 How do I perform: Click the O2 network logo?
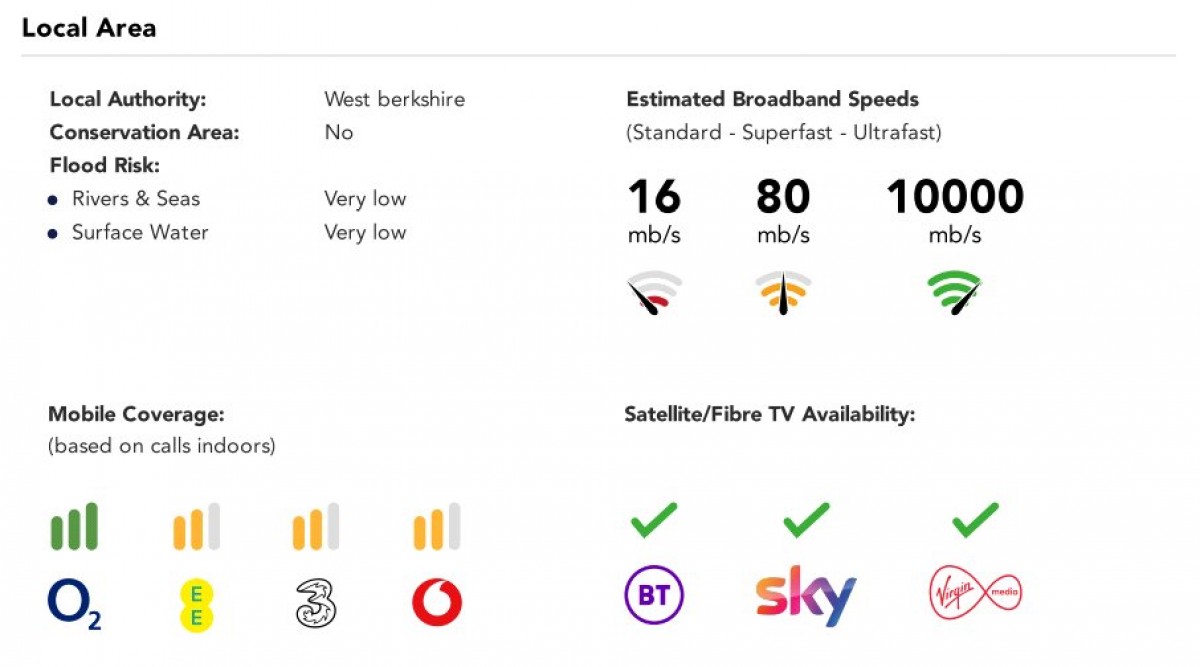(75, 604)
